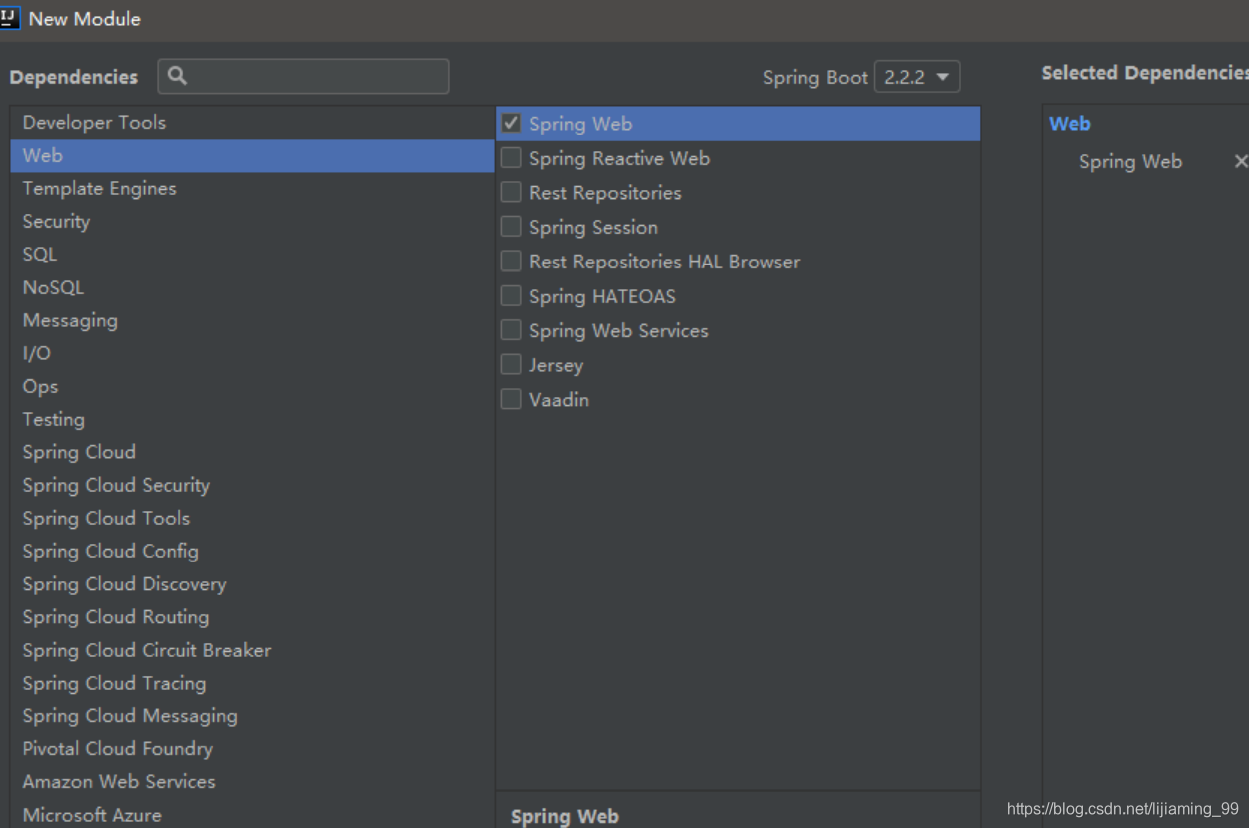Image resolution: width=1249 pixels, height=828 pixels.
Task: Open the Spring Cloud Discovery category
Action: (252, 584)
